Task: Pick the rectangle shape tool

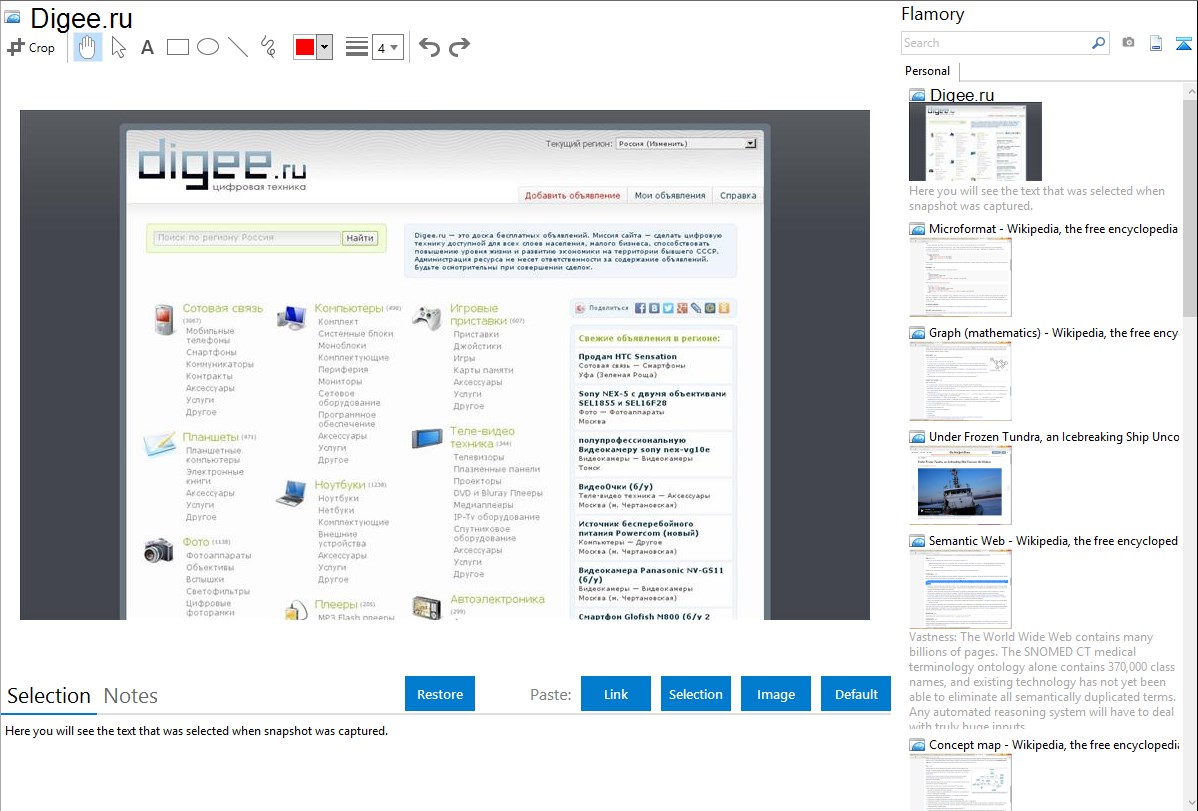Action: click(177, 47)
